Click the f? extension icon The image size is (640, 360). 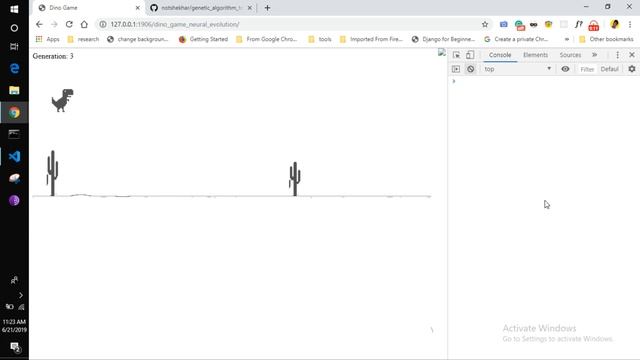(578, 24)
